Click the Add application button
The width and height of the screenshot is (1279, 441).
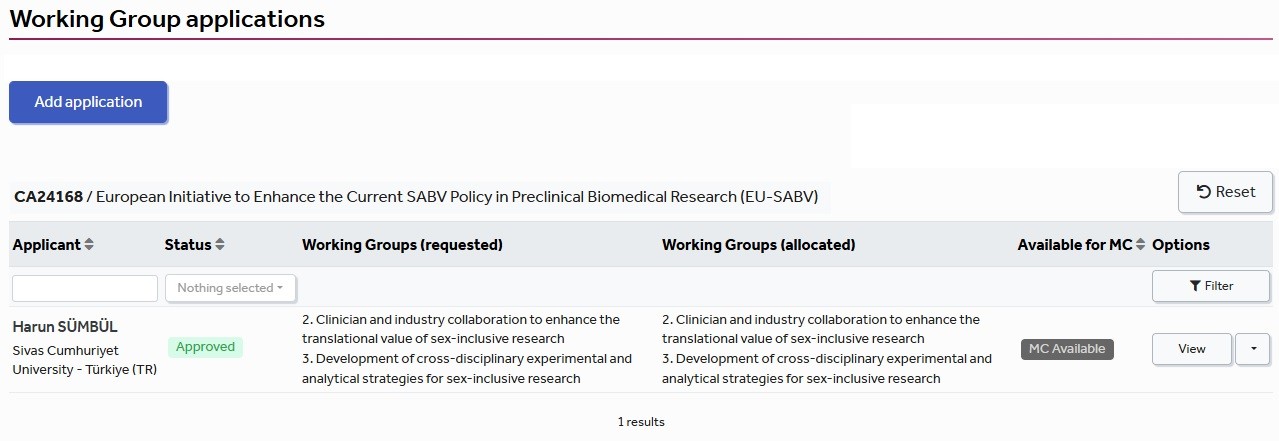pyautogui.click(x=88, y=102)
